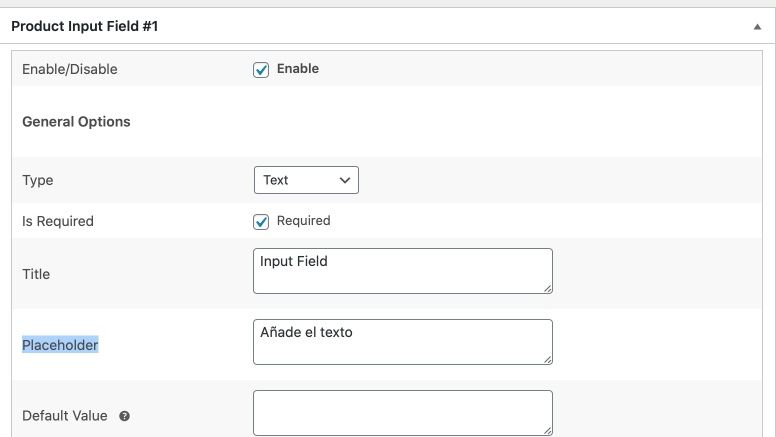
Task: Untick the Enable checkbox
Action: [x=261, y=70]
